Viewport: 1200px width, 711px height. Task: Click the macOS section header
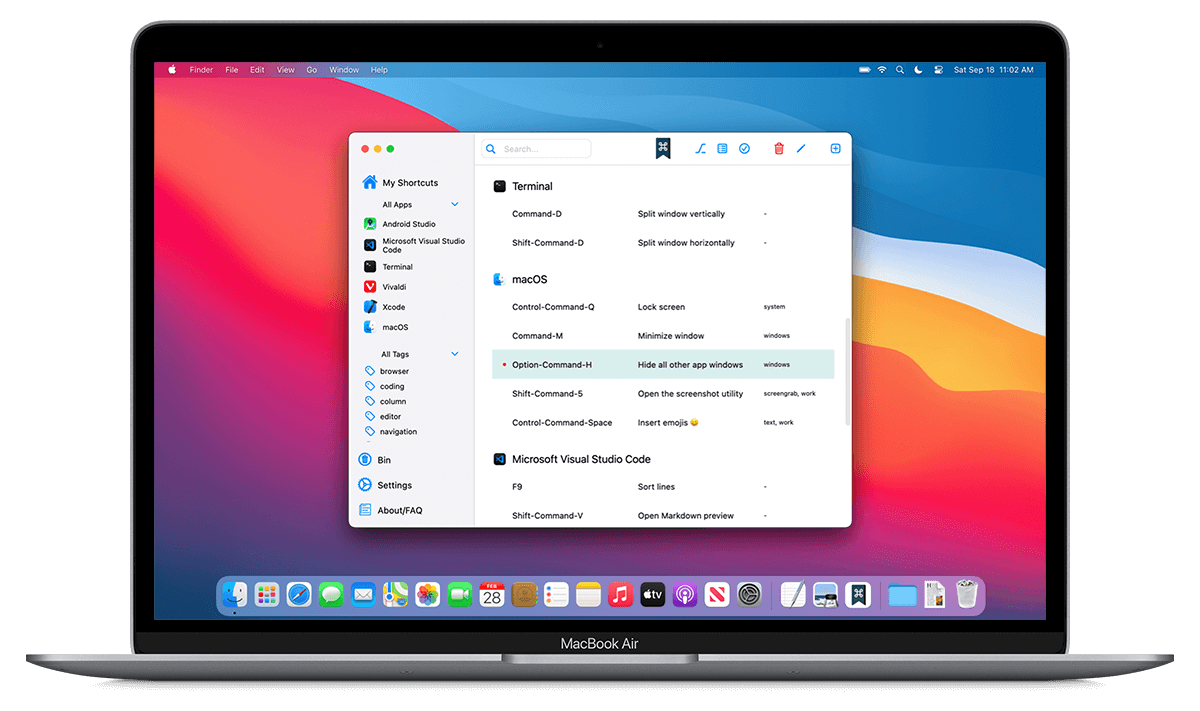520,279
